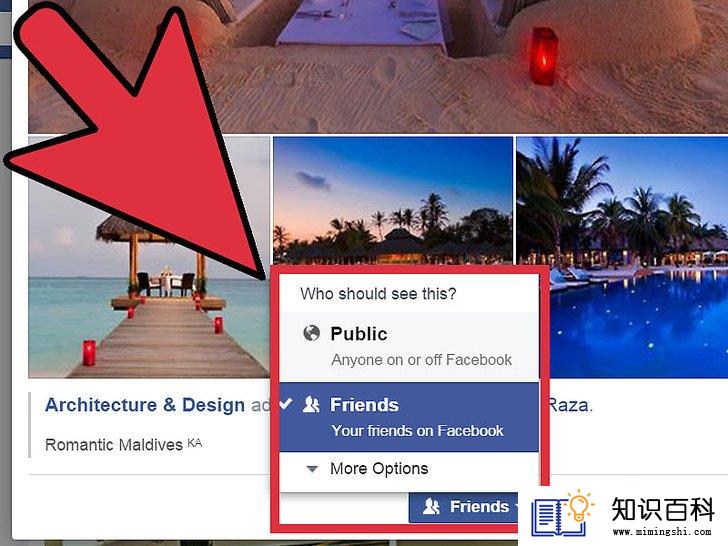Viewport: 728px width, 546px height.
Task: Open the palm trees pool photo
Action: click(622, 257)
